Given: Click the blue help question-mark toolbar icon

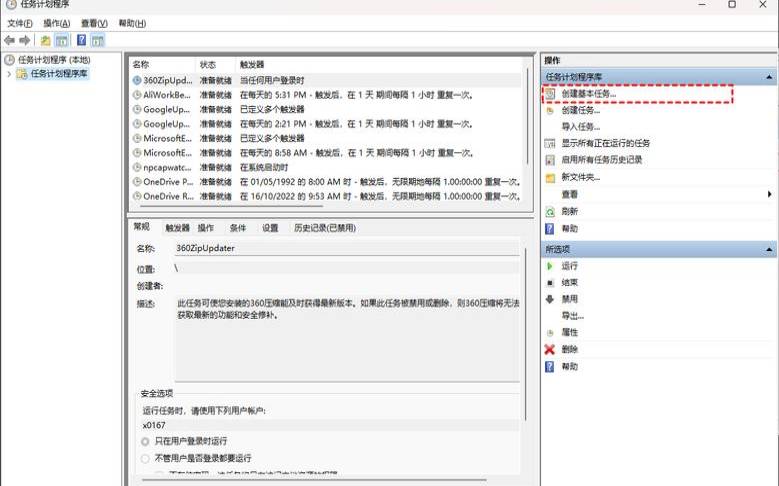Looking at the screenshot, I should [x=81, y=40].
